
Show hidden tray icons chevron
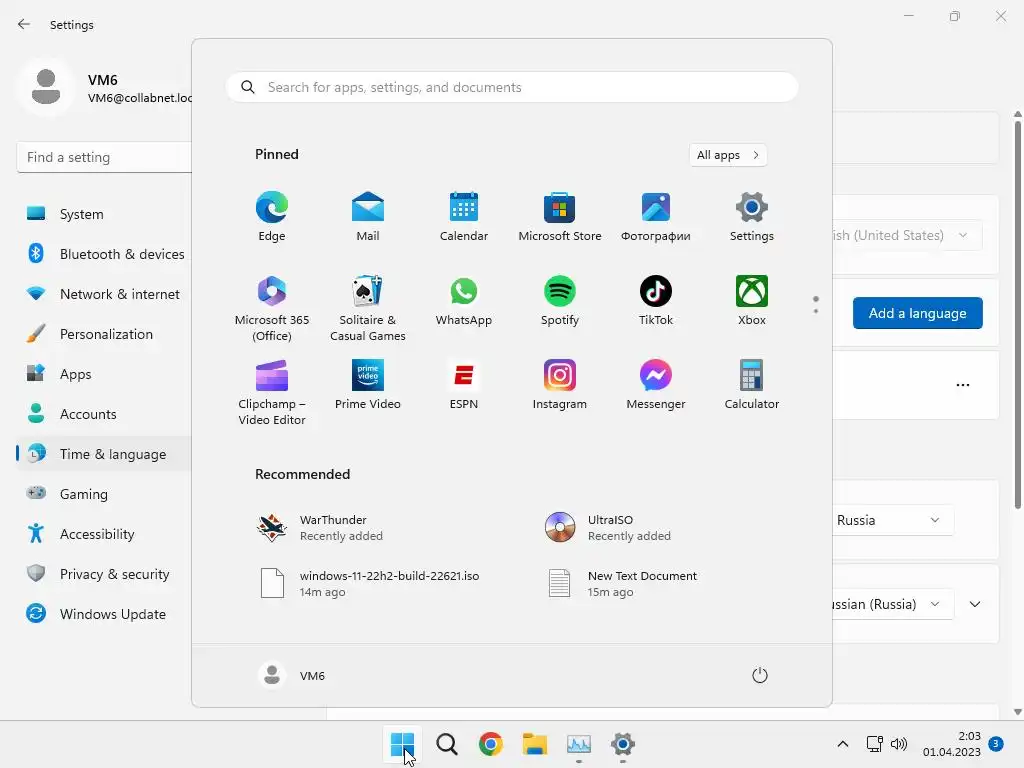[x=842, y=744]
